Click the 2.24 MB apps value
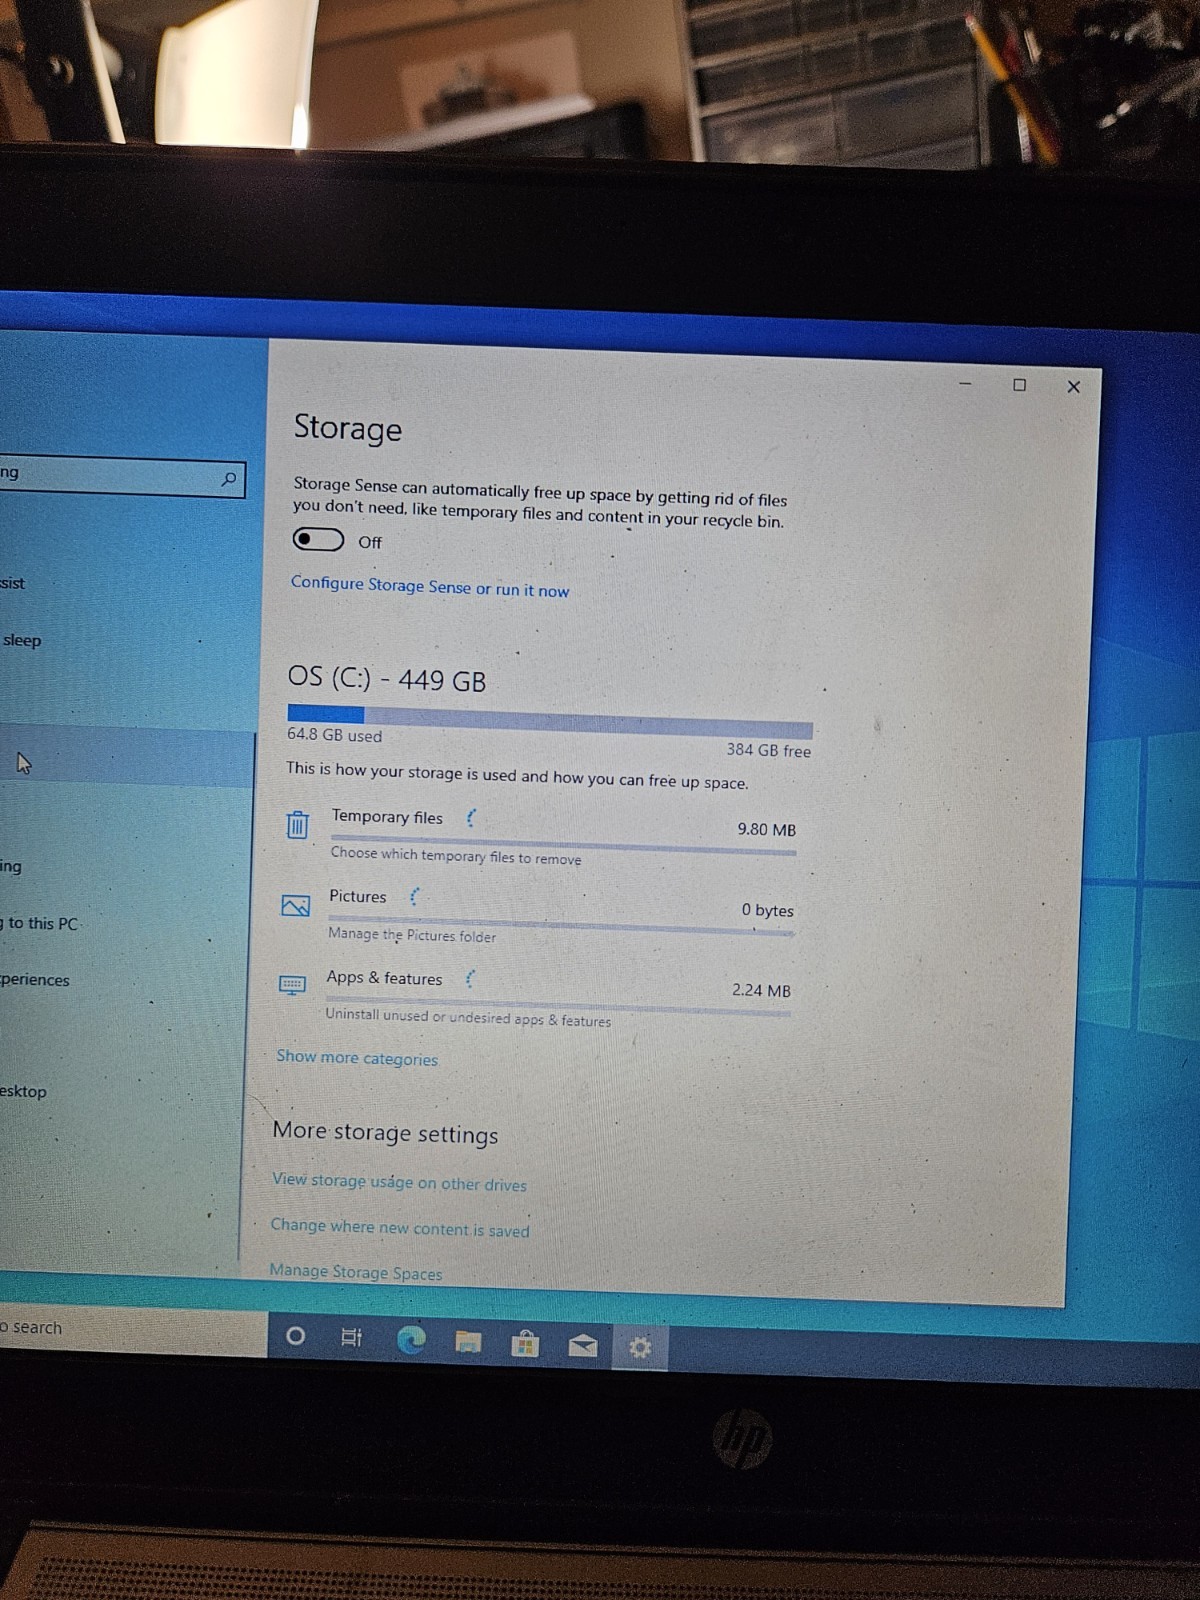The width and height of the screenshot is (1200, 1600). pos(761,990)
